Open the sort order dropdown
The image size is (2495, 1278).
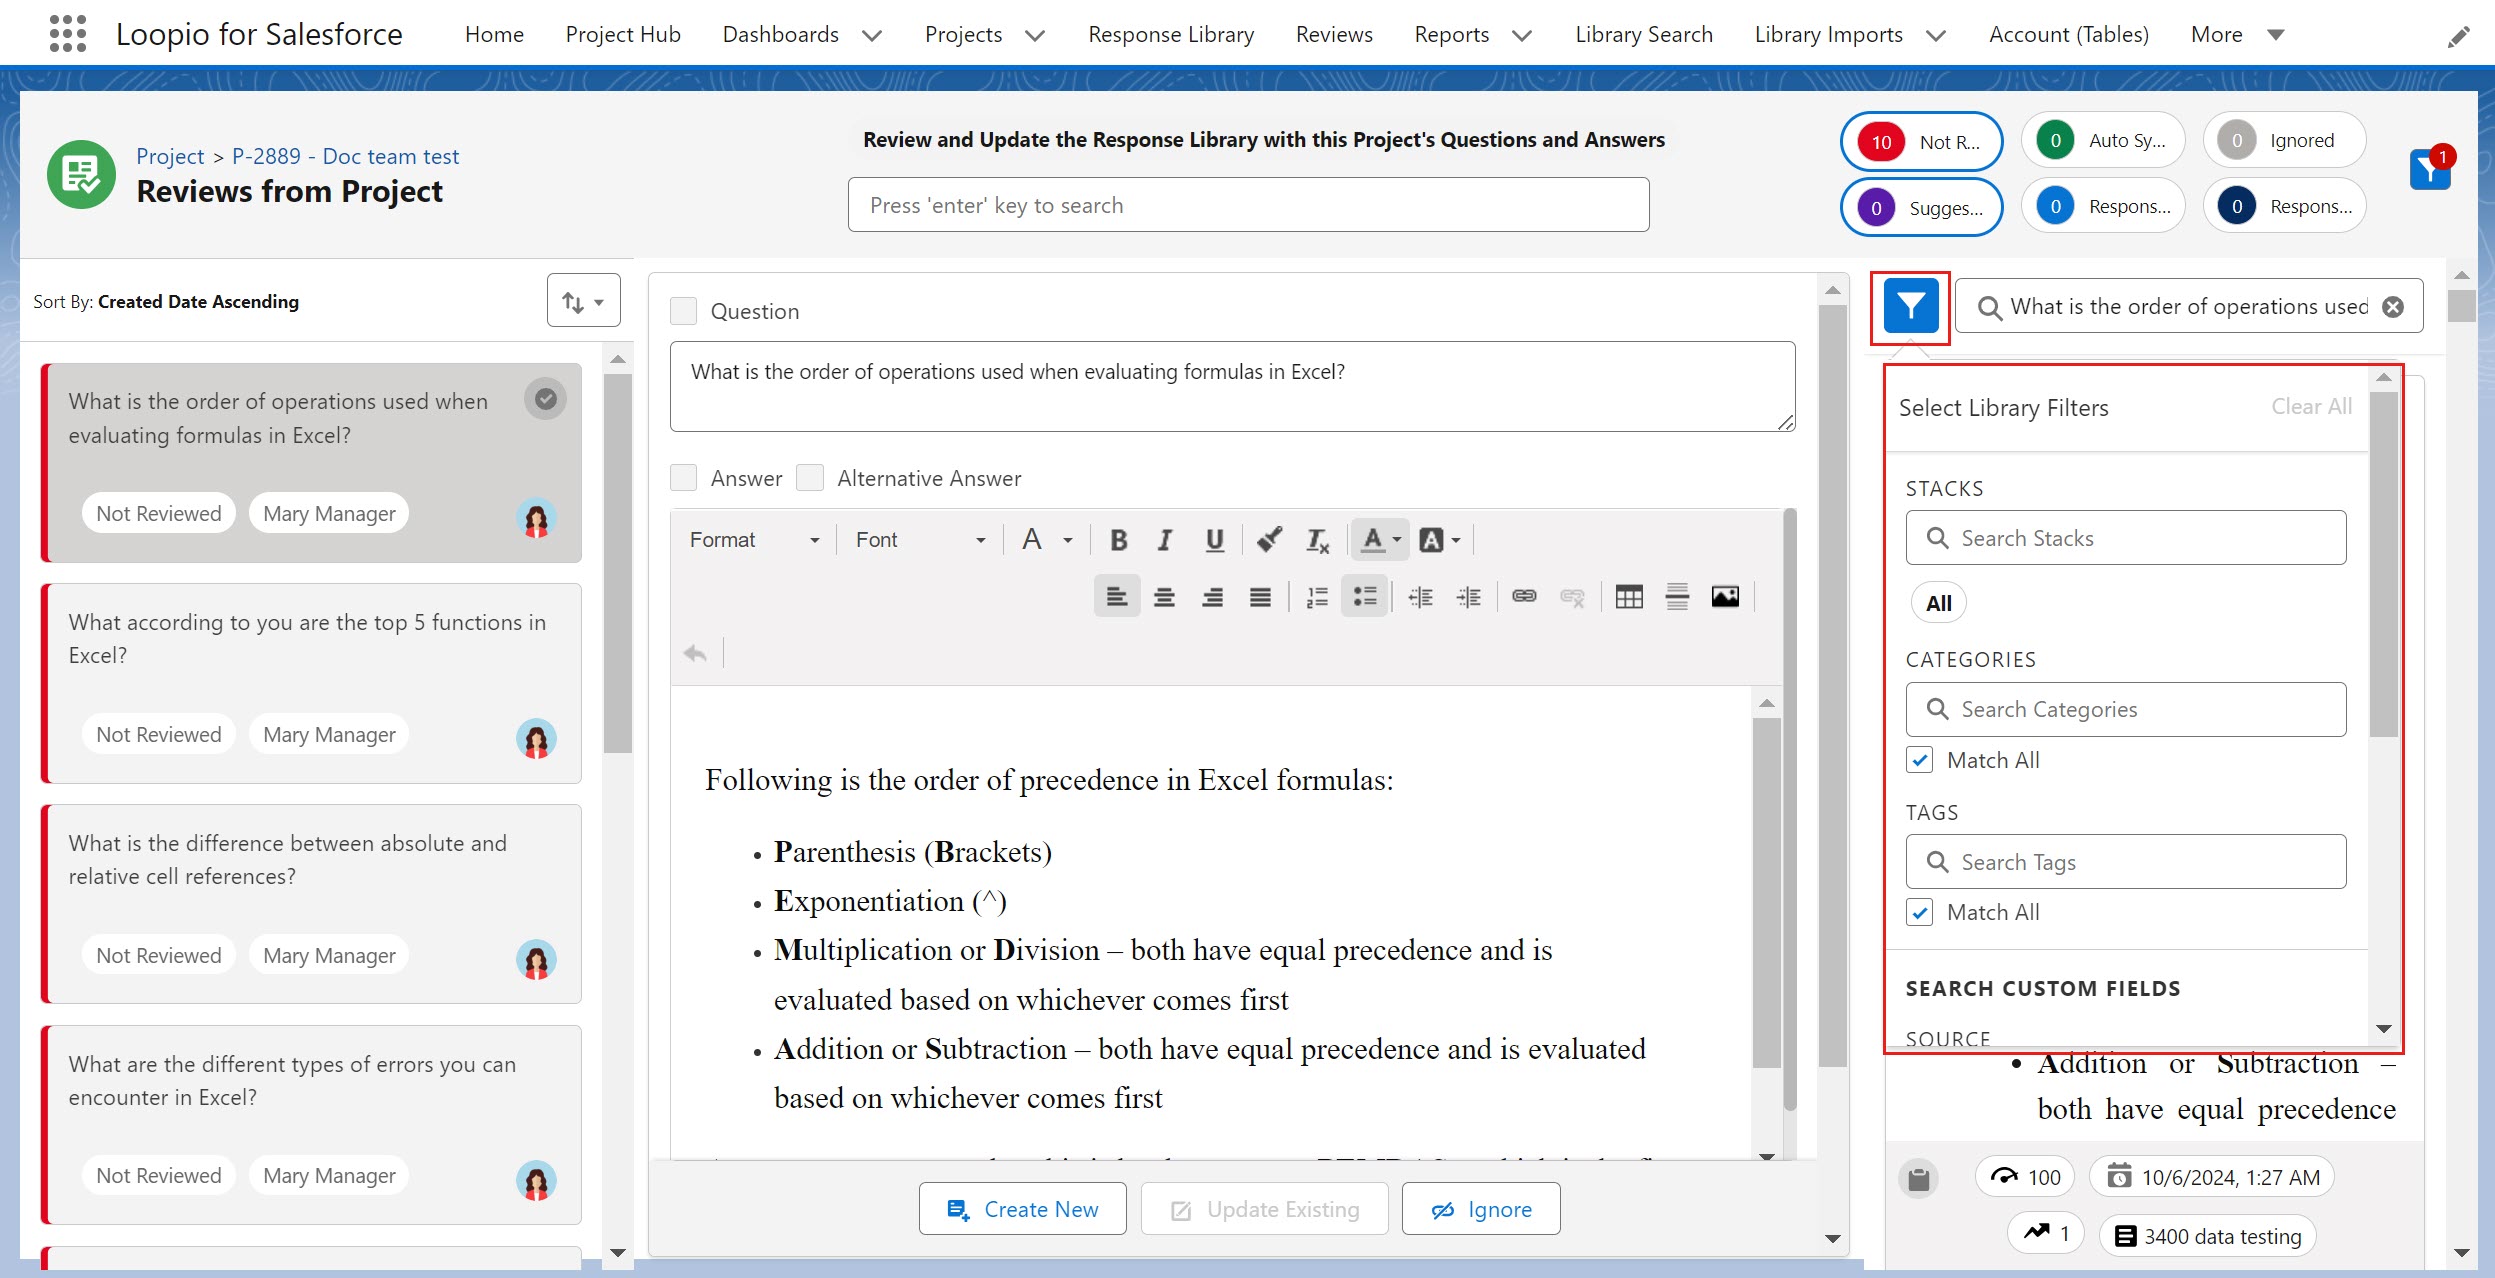click(x=583, y=301)
